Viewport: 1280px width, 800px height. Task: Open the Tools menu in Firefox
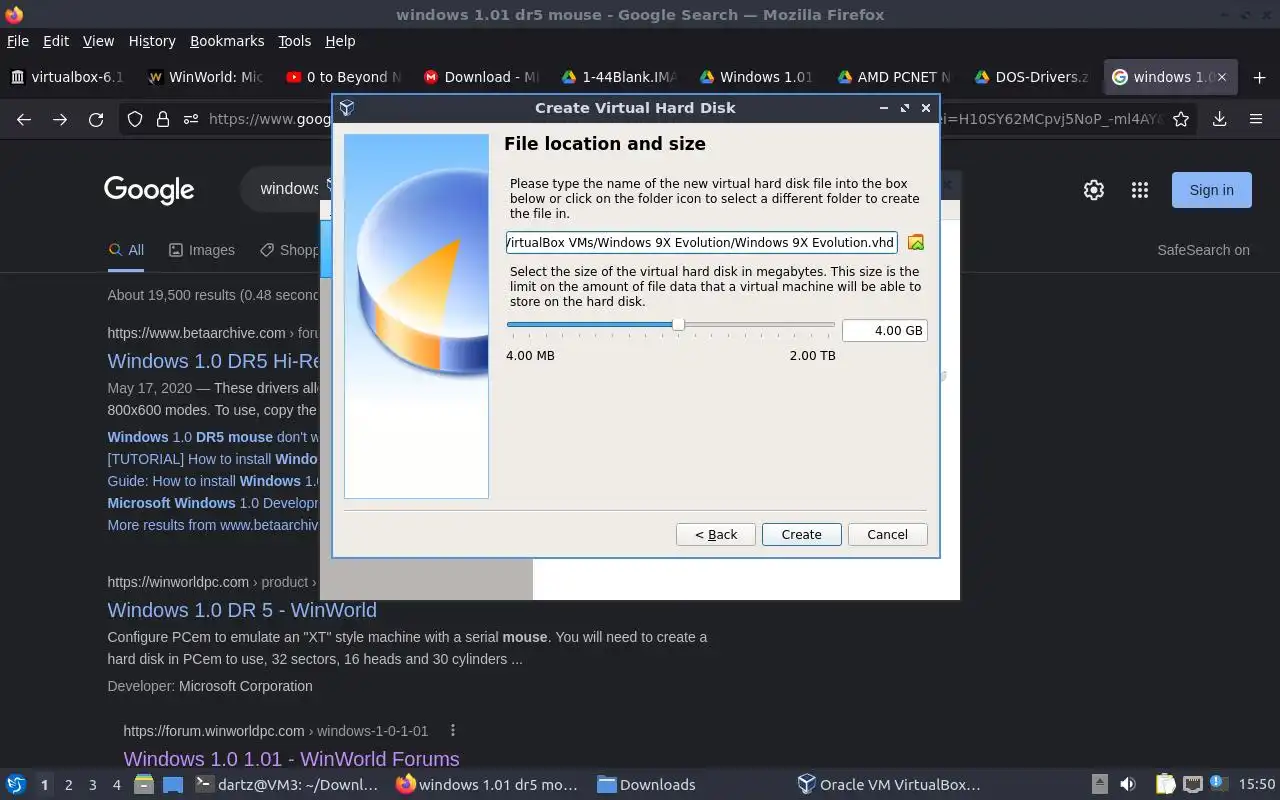[294, 41]
